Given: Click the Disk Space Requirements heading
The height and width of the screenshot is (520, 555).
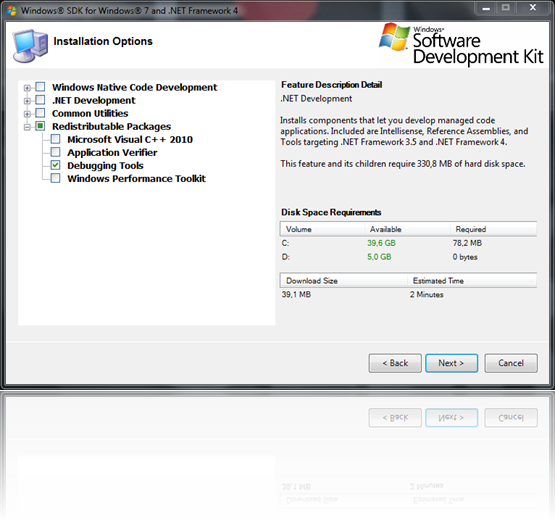Looking at the screenshot, I should 331,212.
